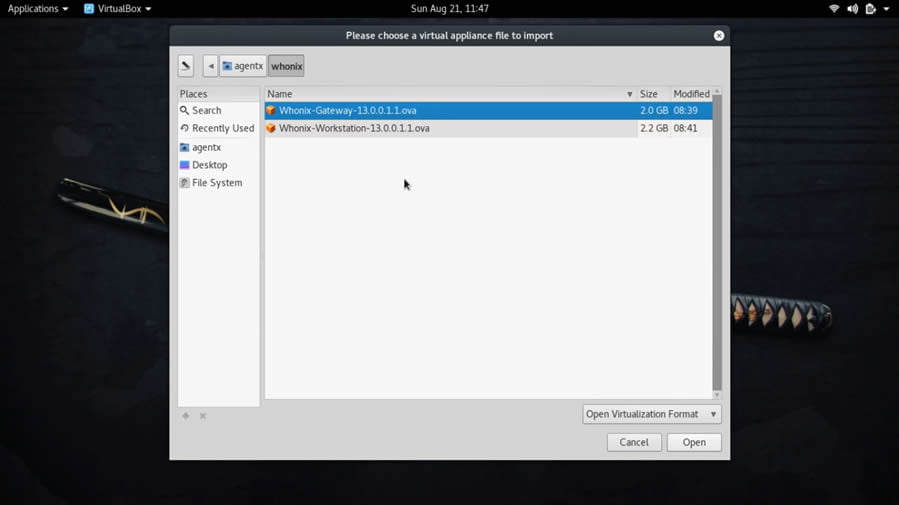899x505 pixels.
Task: Close the file chooser dialog
Action: [718, 36]
